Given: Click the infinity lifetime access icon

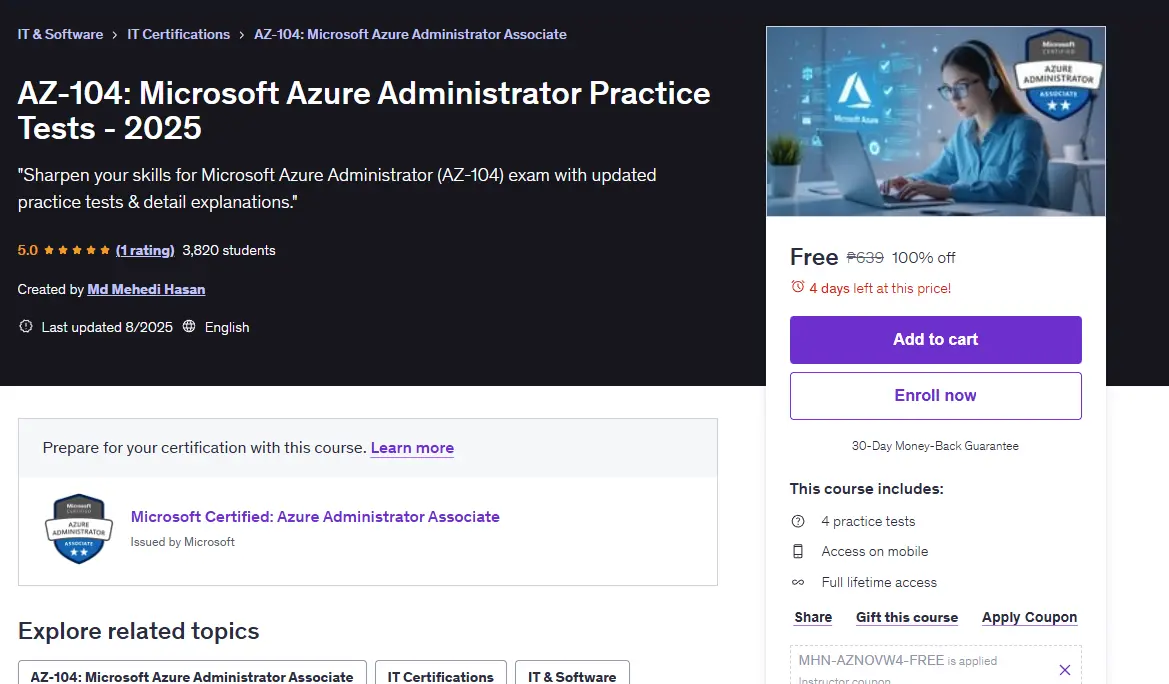Looking at the screenshot, I should click(x=798, y=583).
